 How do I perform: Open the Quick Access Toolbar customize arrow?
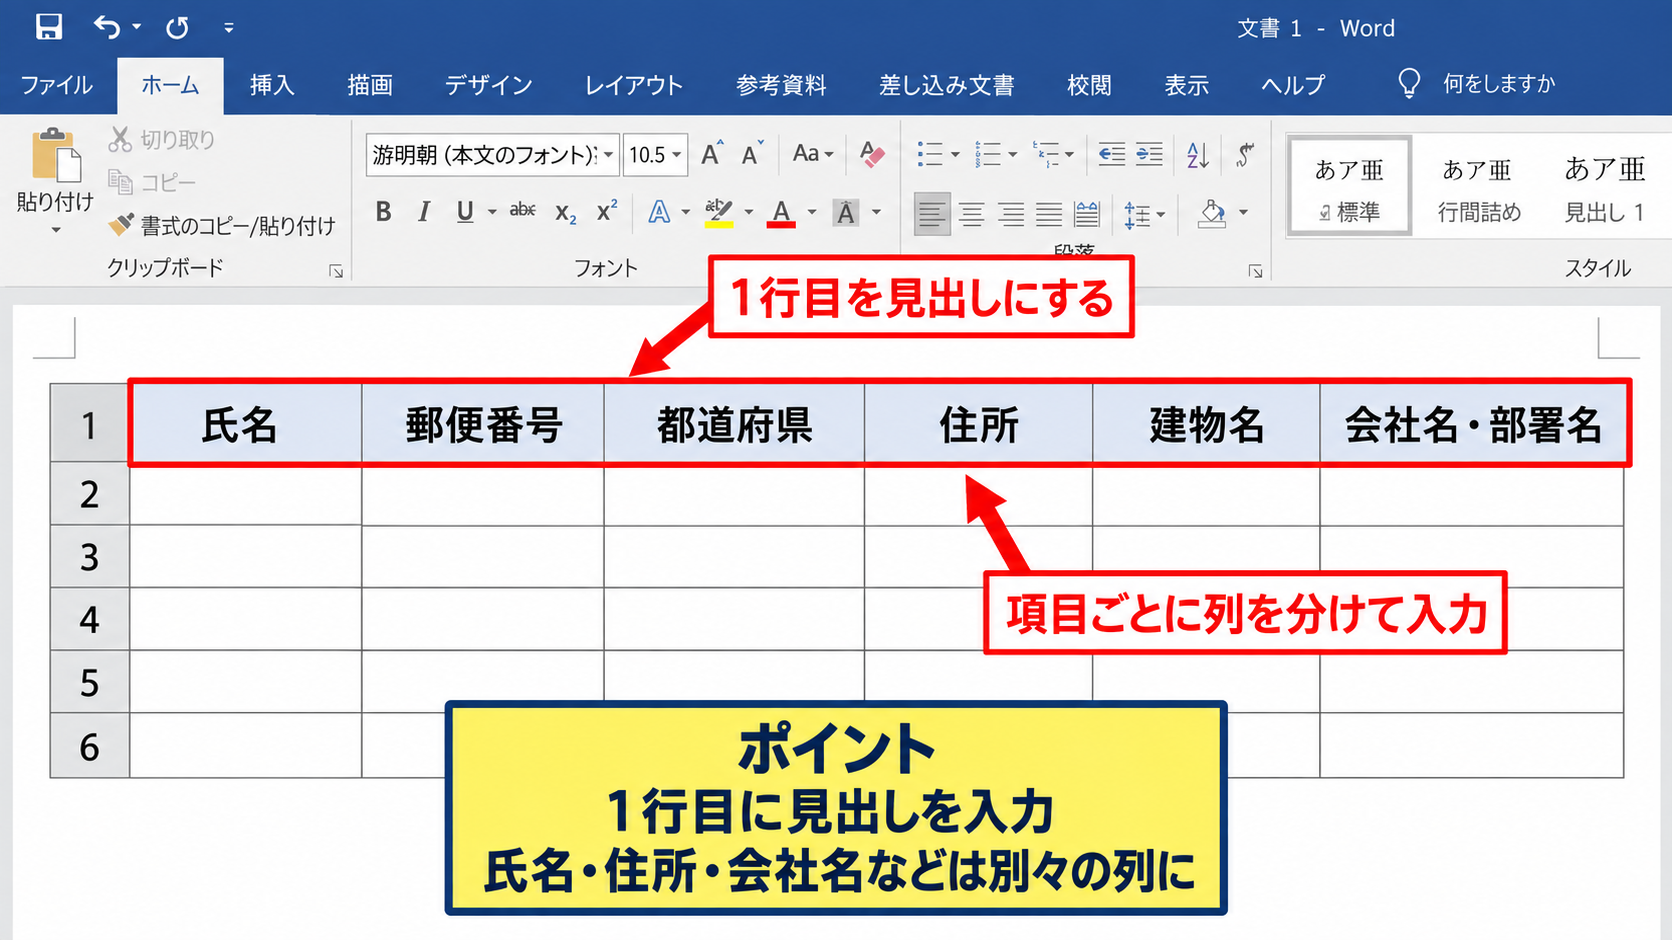[229, 28]
